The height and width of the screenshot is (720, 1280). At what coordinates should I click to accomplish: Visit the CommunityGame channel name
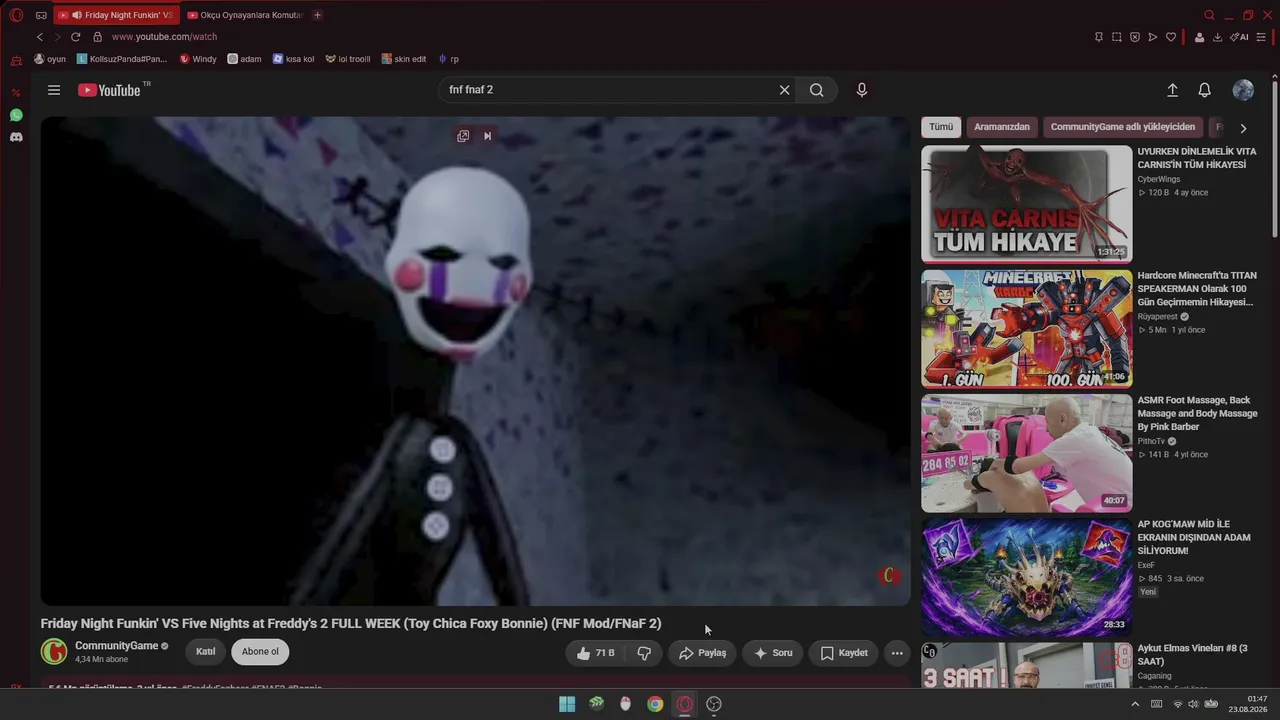tap(117, 646)
